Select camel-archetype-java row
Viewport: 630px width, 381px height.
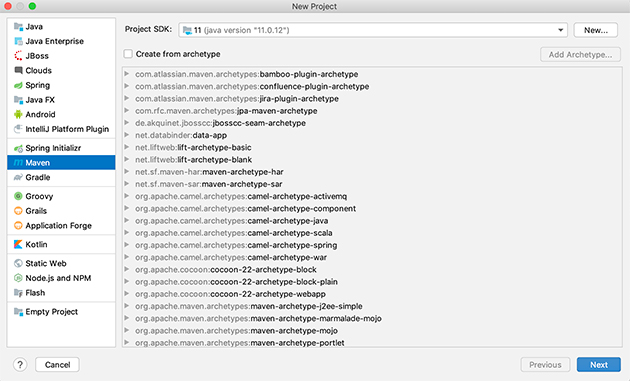coord(372,221)
